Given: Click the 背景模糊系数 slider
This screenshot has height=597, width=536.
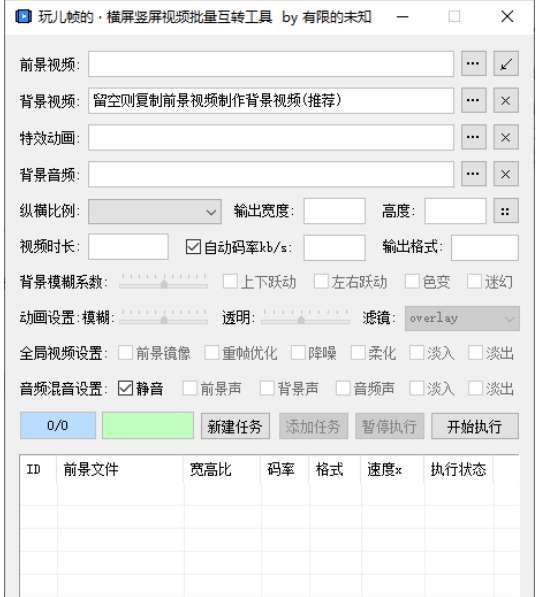Looking at the screenshot, I should point(163,282).
